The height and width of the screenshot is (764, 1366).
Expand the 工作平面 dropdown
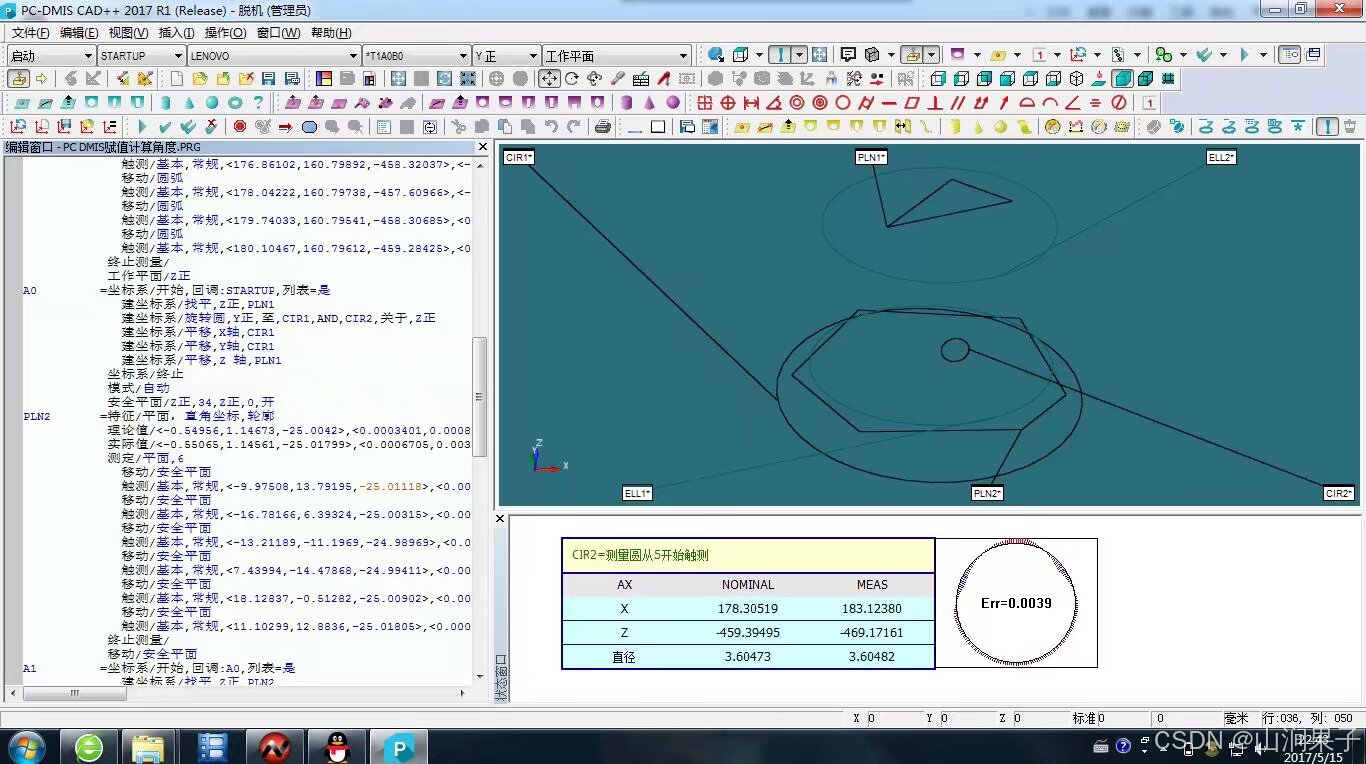(x=684, y=56)
